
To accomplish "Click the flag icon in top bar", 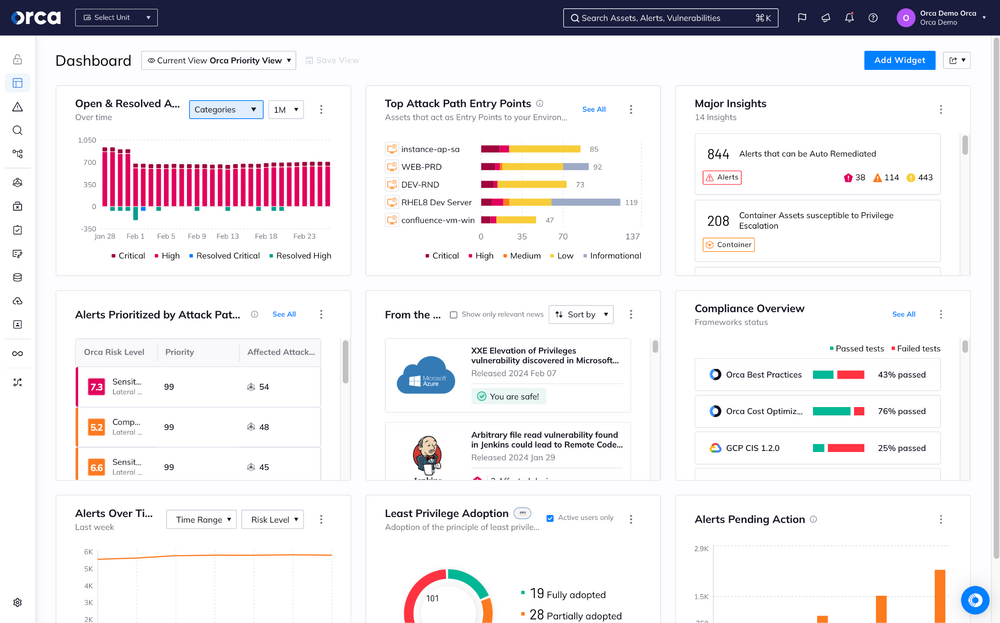I will tap(802, 18).
